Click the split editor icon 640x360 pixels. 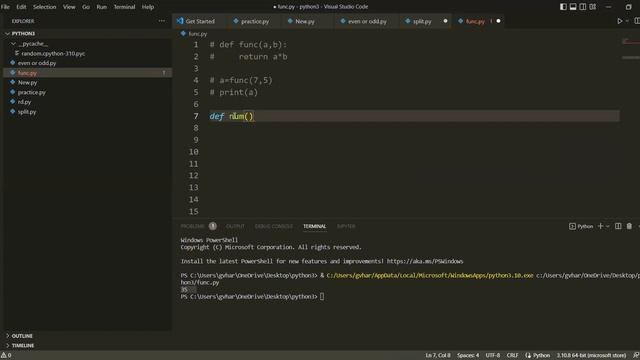pos(636,21)
